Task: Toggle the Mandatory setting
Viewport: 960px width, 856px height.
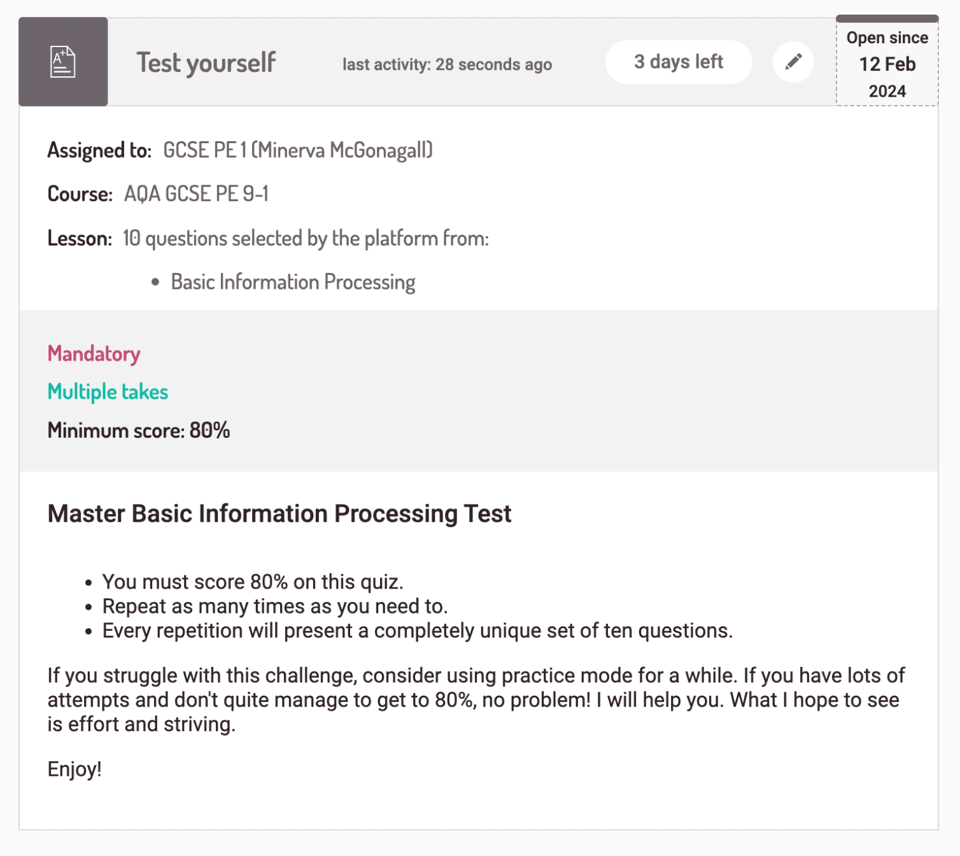Action: tap(93, 353)
